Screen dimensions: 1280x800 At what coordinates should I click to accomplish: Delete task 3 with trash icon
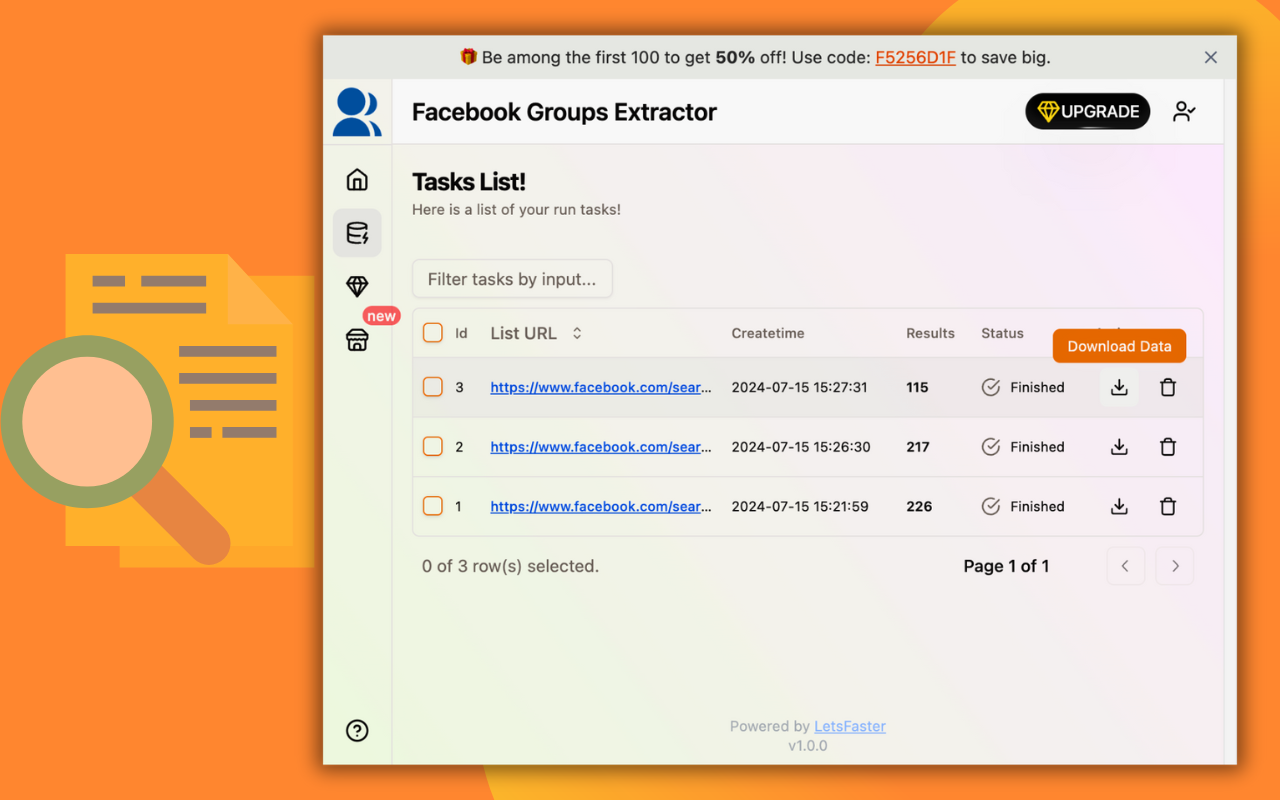(1168, 387)
